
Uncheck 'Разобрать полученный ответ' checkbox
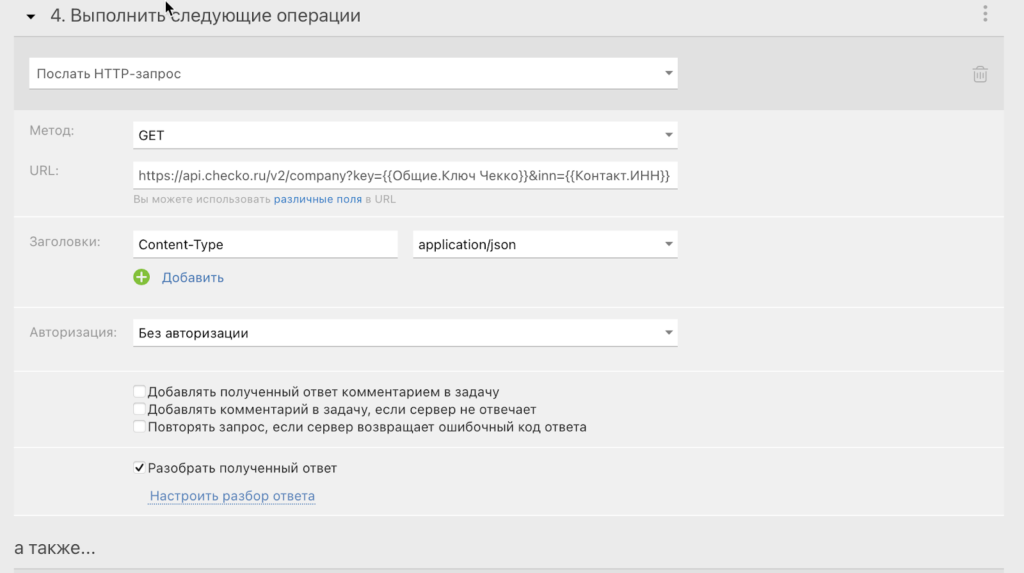click(140, 467)
